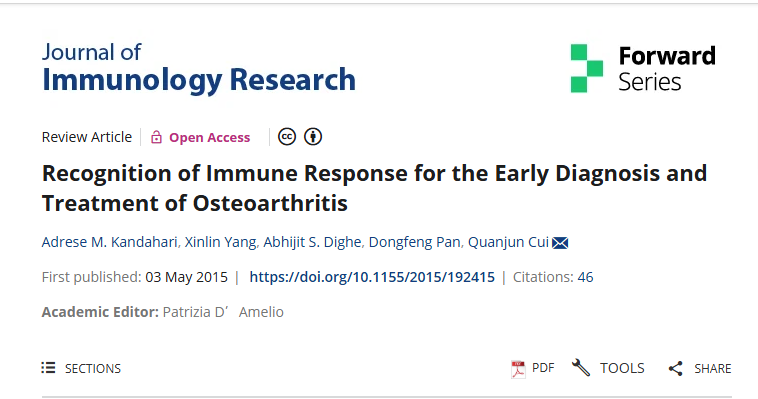Click the PDF document icon

518,369
